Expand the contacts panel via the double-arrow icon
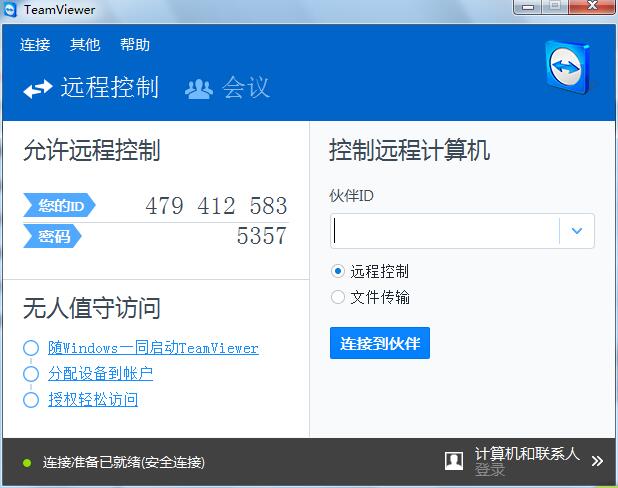Image resolution: width=618 pixels, height=488 pixels. click(597, 461)
